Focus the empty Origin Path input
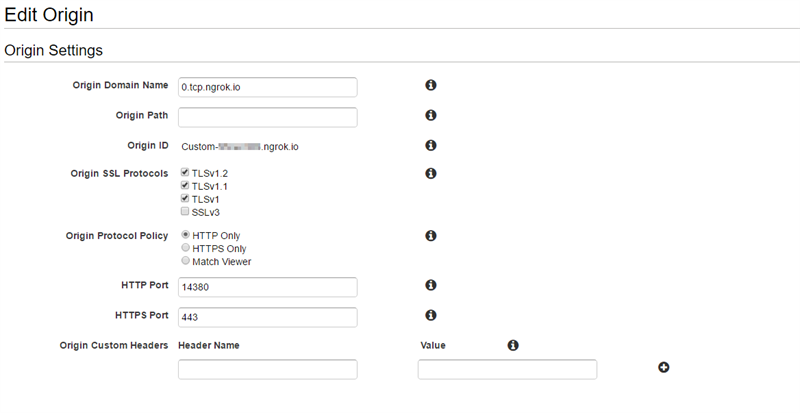800x413 pixels. click(267, 117)
